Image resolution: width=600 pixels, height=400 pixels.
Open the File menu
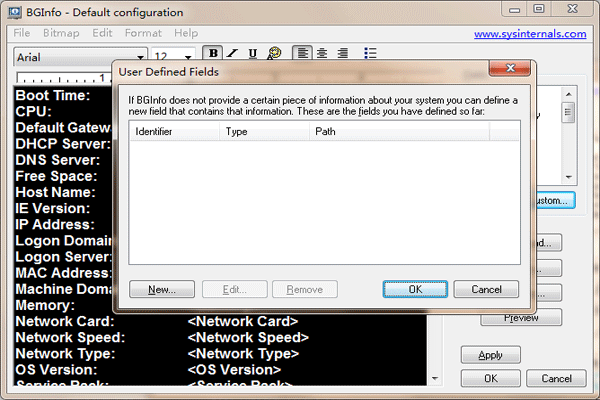pyautogui.click(x=22, y=33)
